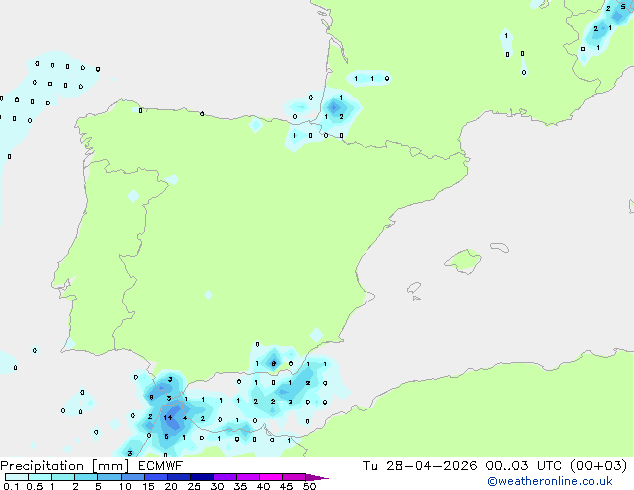Click the 30–35 mm purple swatch
Viewport: 634px width, 490px height.
click(225, 477)
